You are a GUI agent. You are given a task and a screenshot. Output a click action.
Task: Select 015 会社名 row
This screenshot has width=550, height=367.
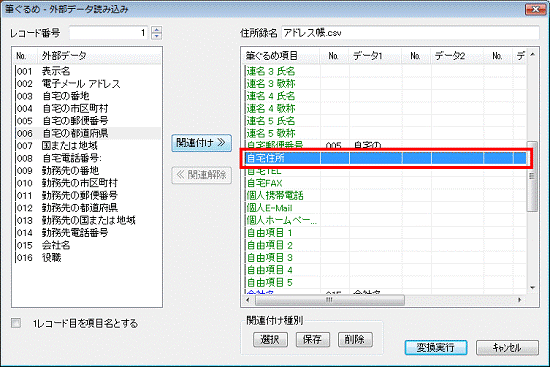[88, 245]
